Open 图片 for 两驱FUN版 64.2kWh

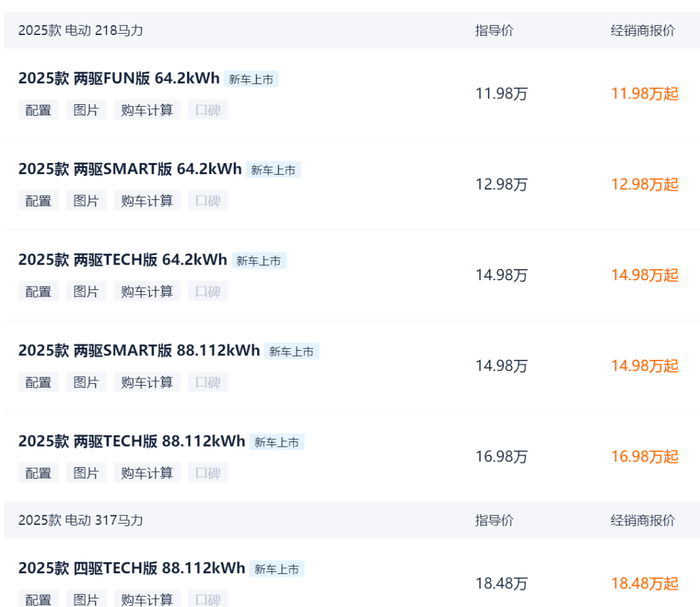(x=86, y=110)
